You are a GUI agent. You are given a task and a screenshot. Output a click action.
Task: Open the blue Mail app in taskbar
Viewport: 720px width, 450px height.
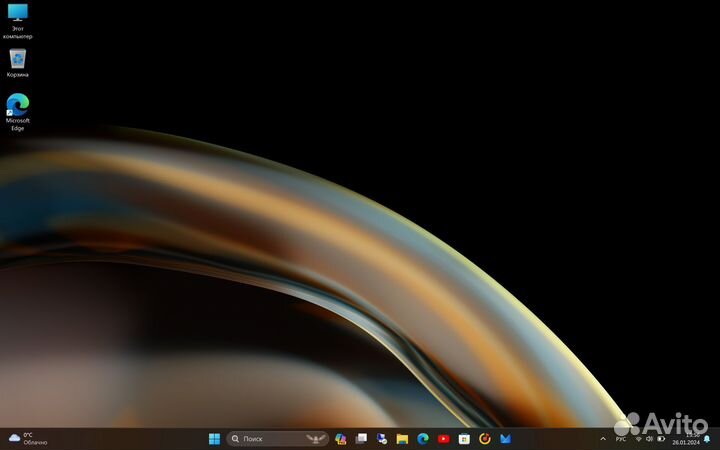[x=506, y=438]
